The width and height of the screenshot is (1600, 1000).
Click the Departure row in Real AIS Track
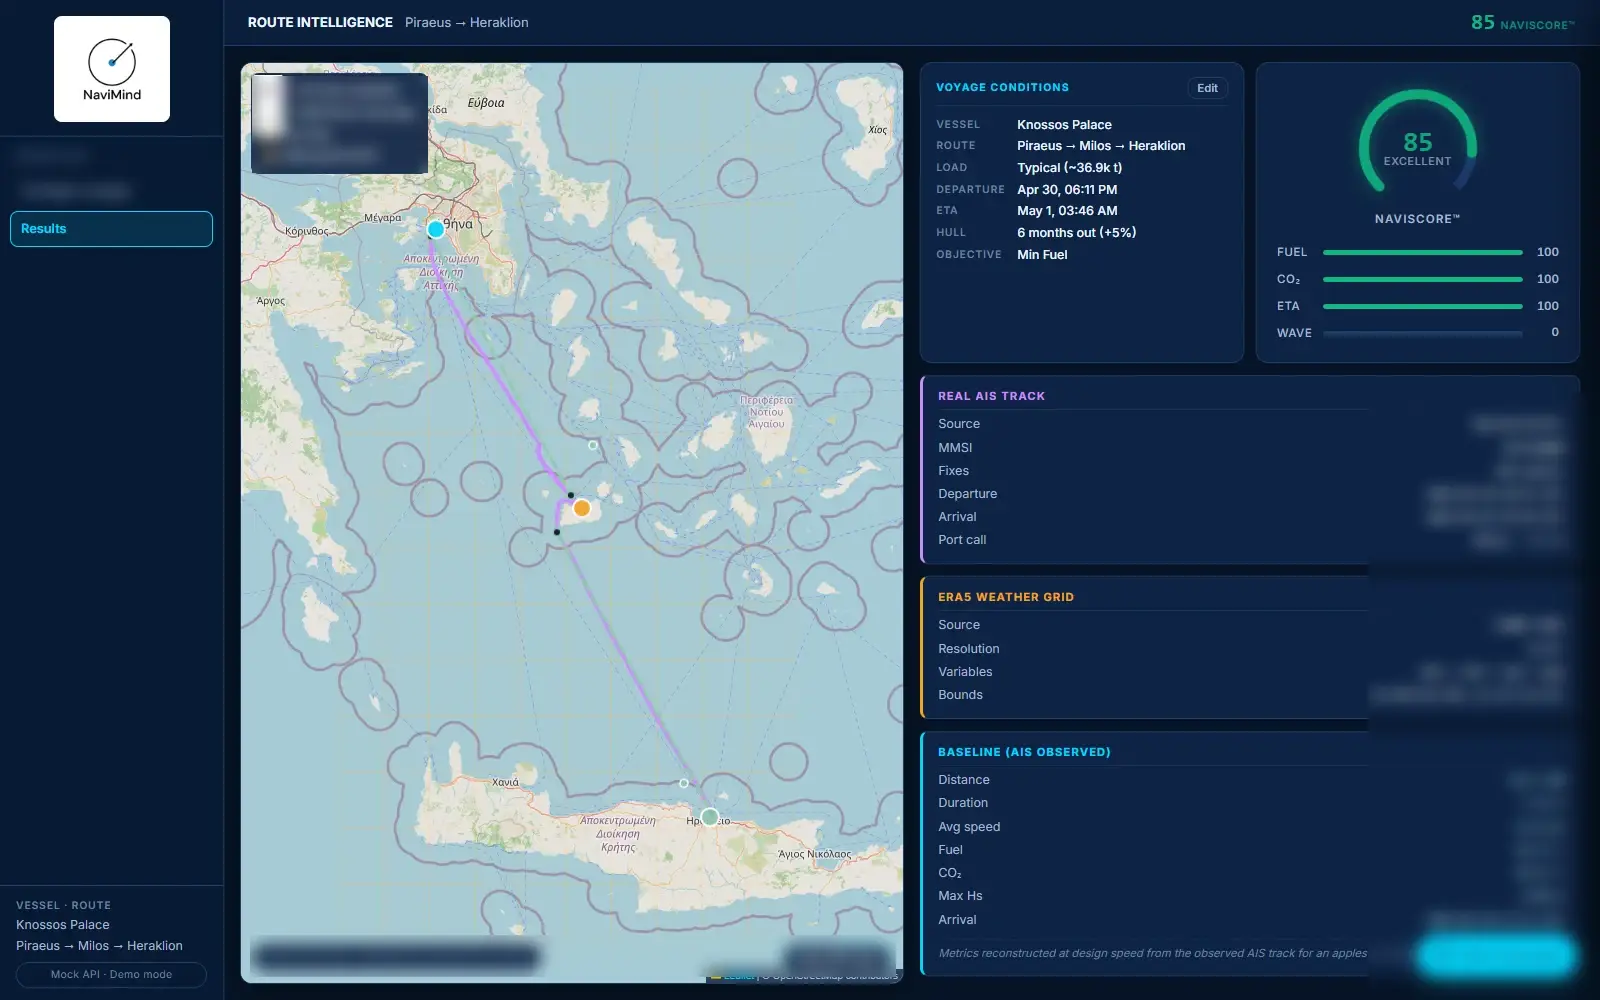click(1249, 494)
